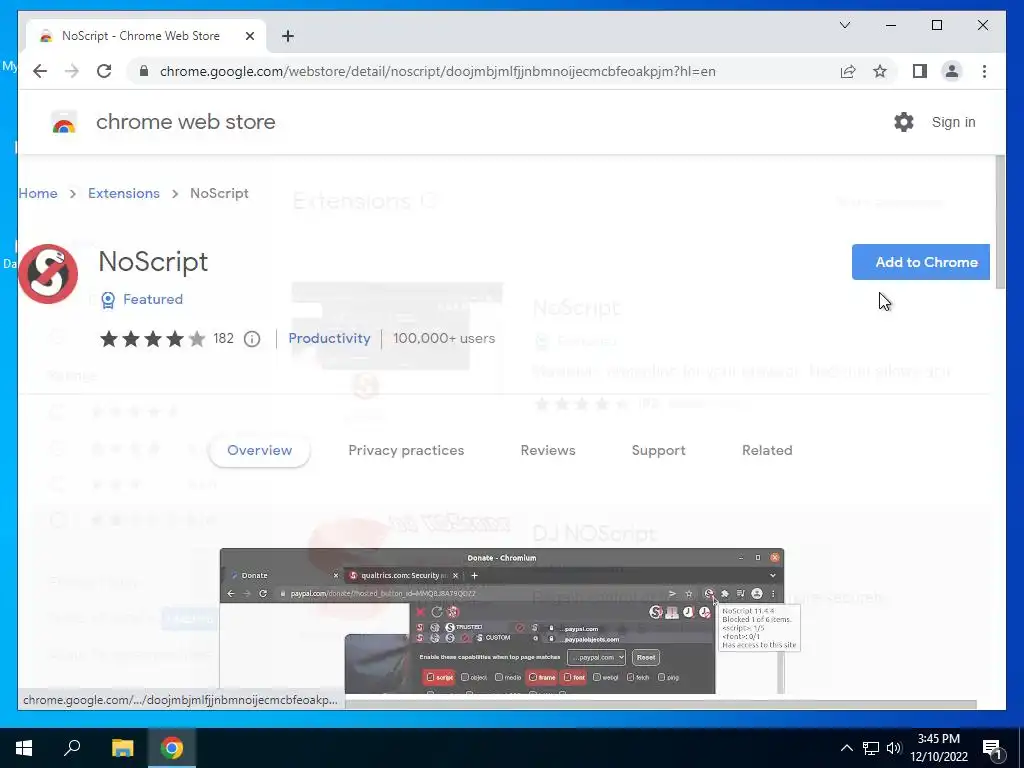Click Add to Chrome button
Screen dimensions: 1024x768
coord(921,262)
